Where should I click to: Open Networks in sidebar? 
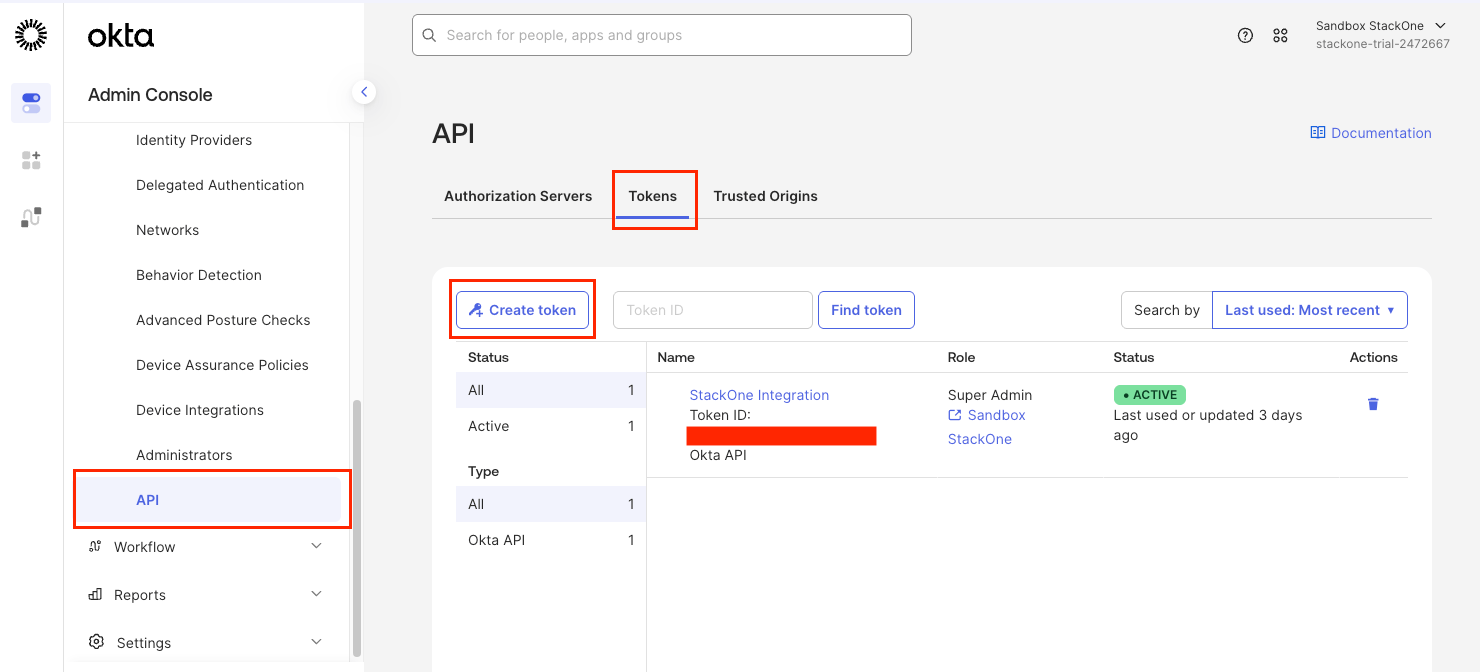168,230
